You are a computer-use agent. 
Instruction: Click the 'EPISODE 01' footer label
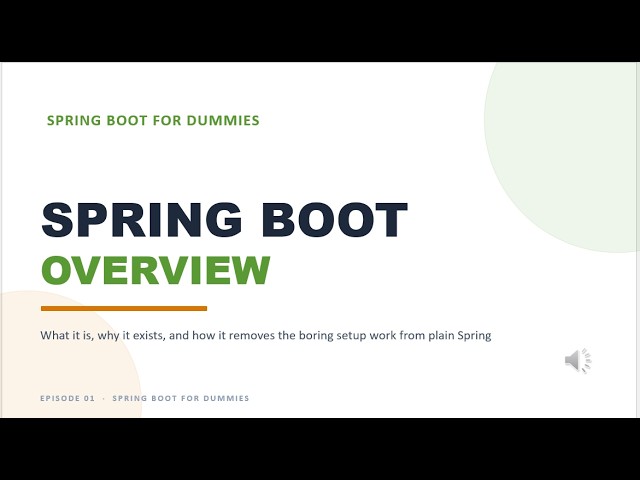click(67, 398)
